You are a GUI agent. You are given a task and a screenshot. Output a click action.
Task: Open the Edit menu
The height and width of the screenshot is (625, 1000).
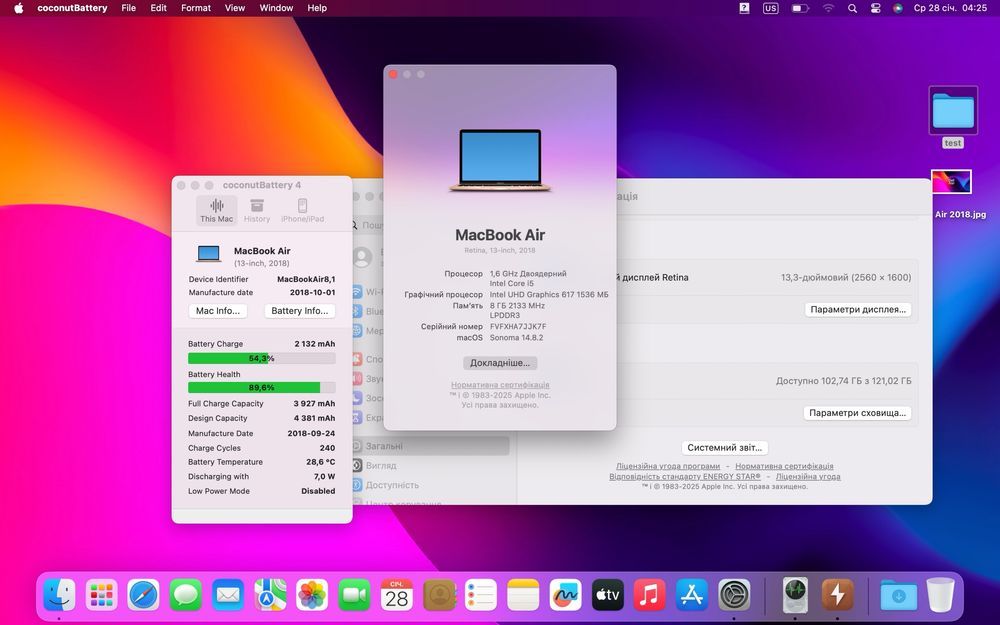coord(158,8)
